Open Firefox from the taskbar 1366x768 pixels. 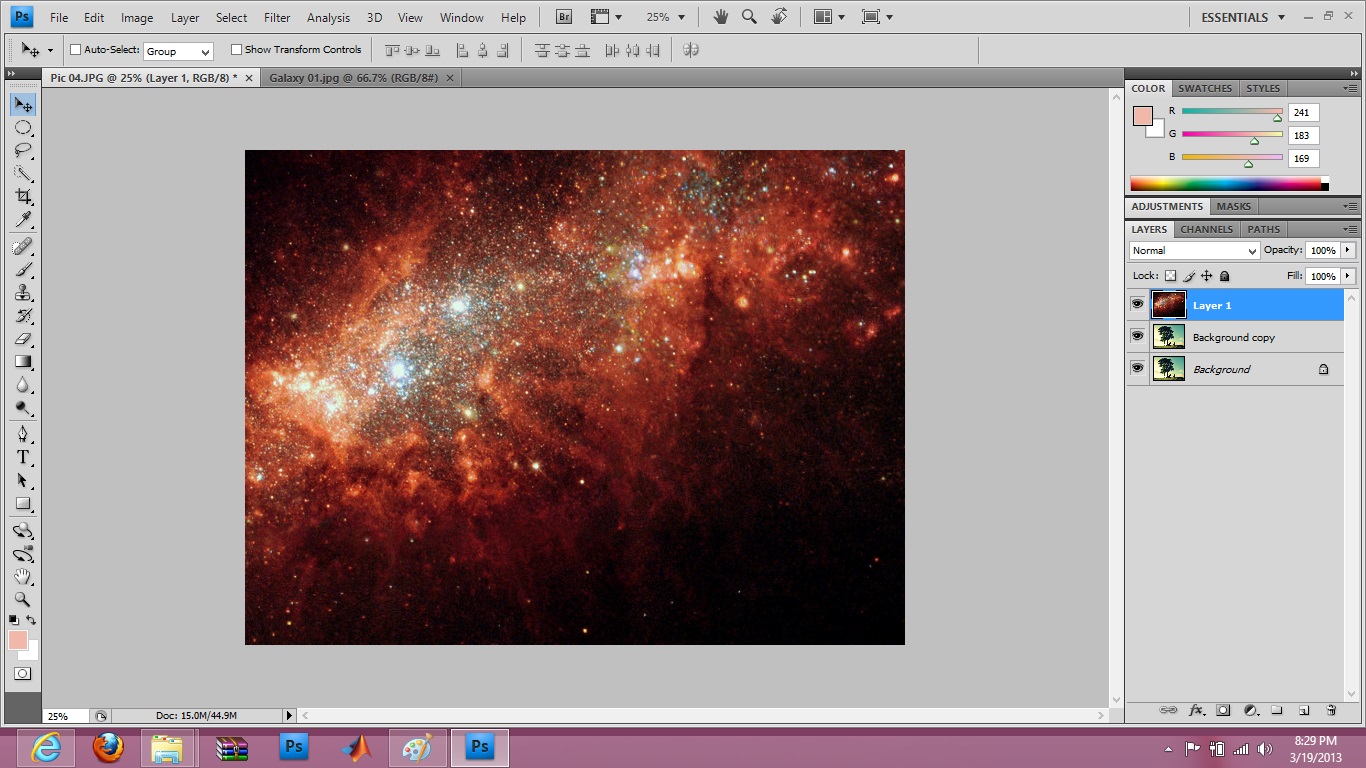point(108,747)
